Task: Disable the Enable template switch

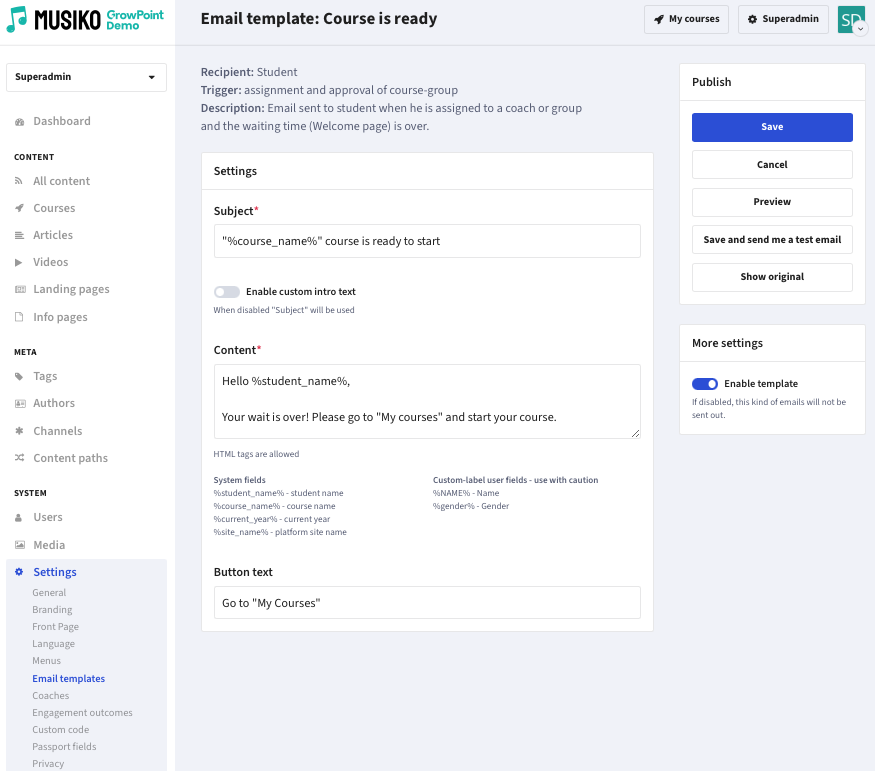Action: (x=705, y=384)
